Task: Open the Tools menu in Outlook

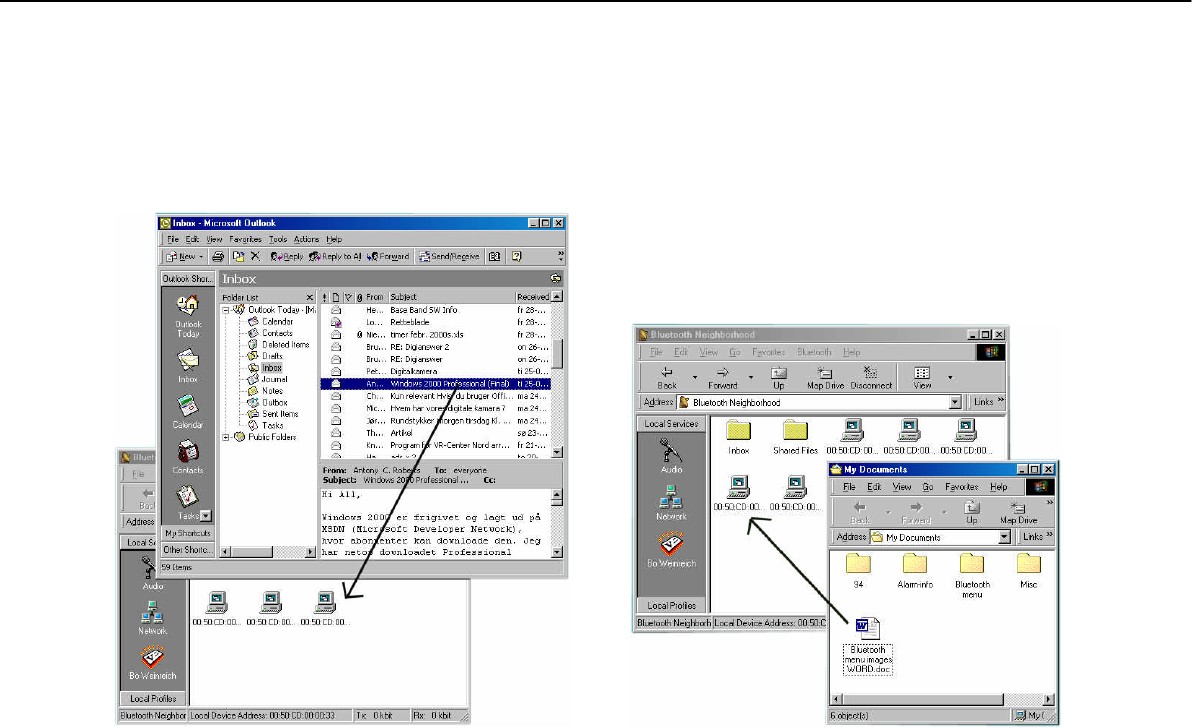Action: click(277, 239)
